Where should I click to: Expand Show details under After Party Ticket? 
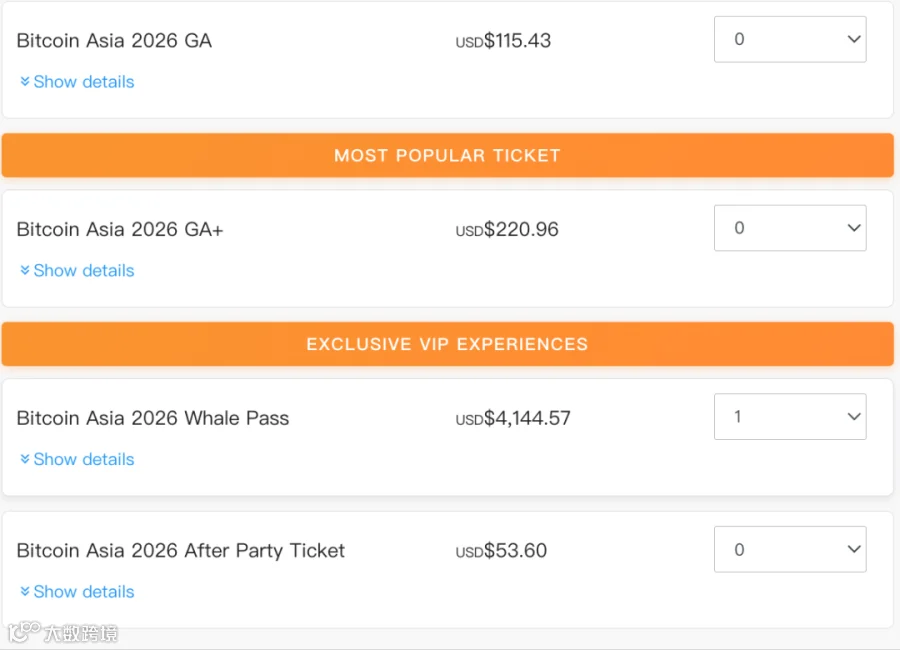click(77, 592)
